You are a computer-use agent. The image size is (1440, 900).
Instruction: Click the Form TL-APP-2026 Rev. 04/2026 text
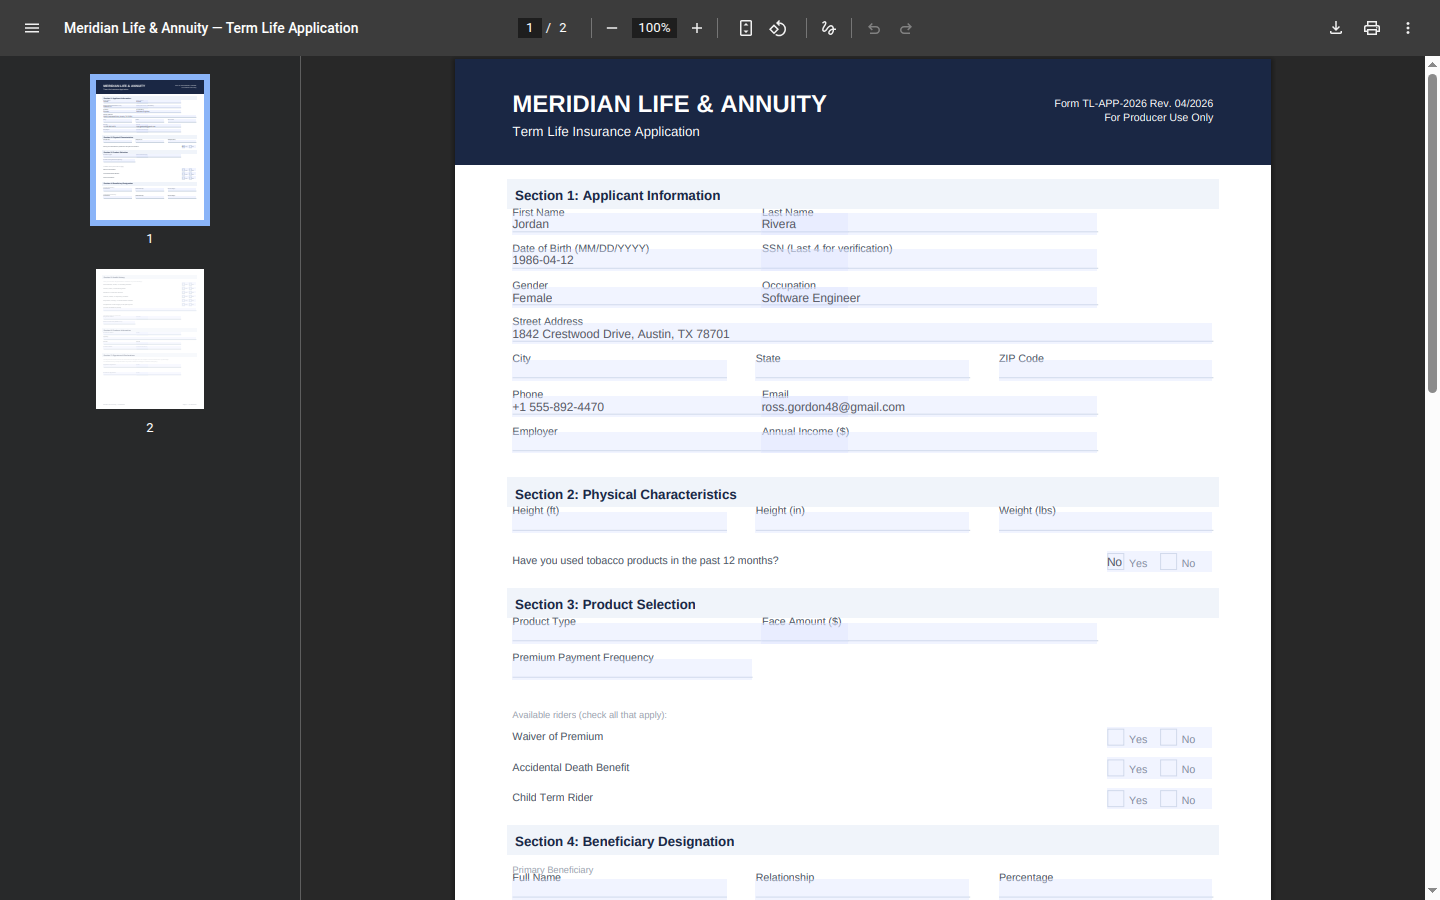tap(1133, 103)
